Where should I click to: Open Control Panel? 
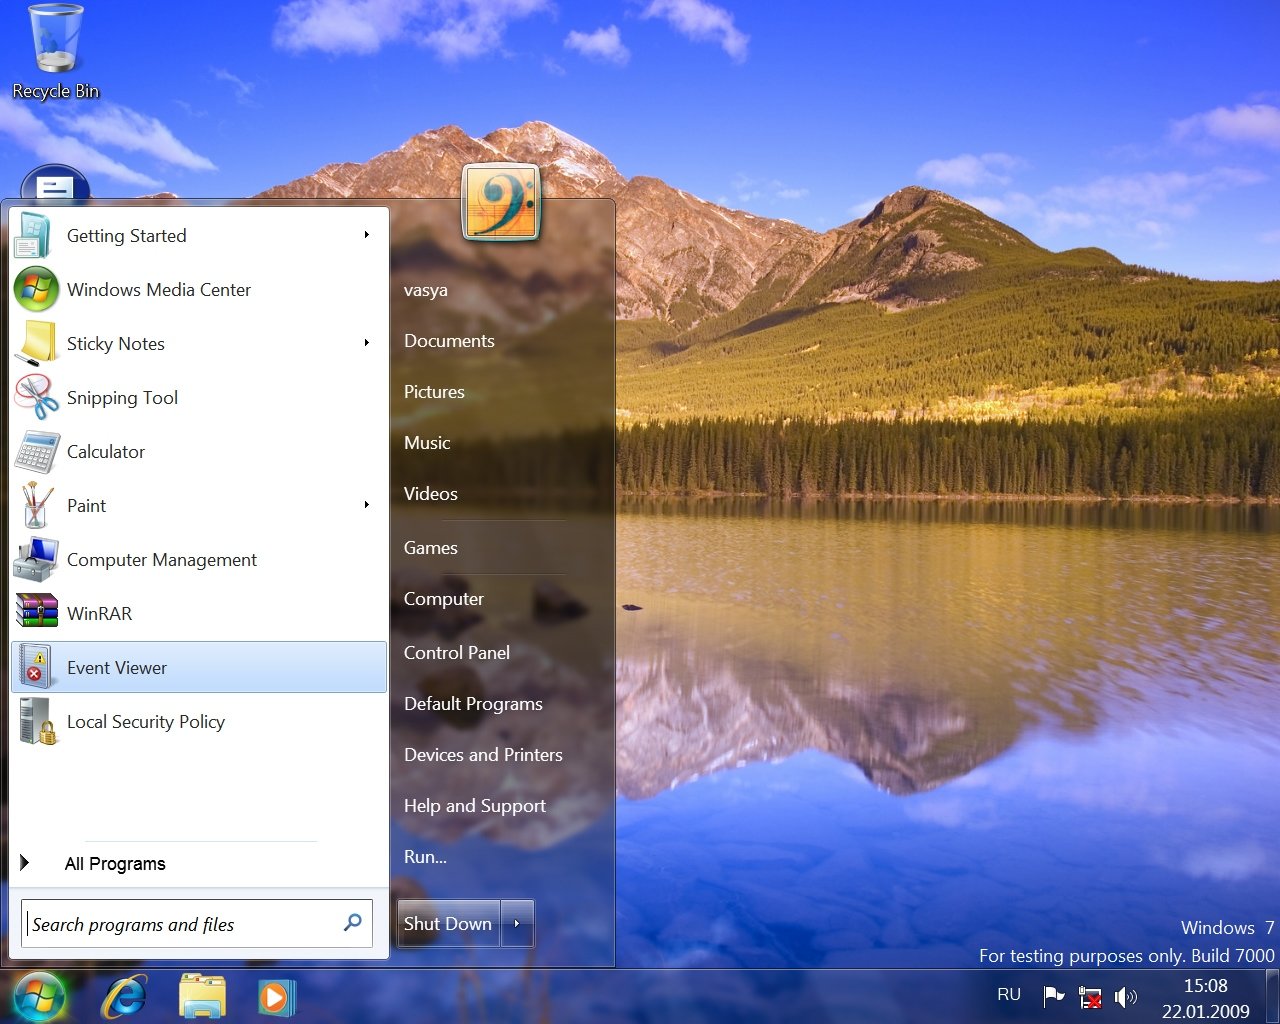(457, 653)
